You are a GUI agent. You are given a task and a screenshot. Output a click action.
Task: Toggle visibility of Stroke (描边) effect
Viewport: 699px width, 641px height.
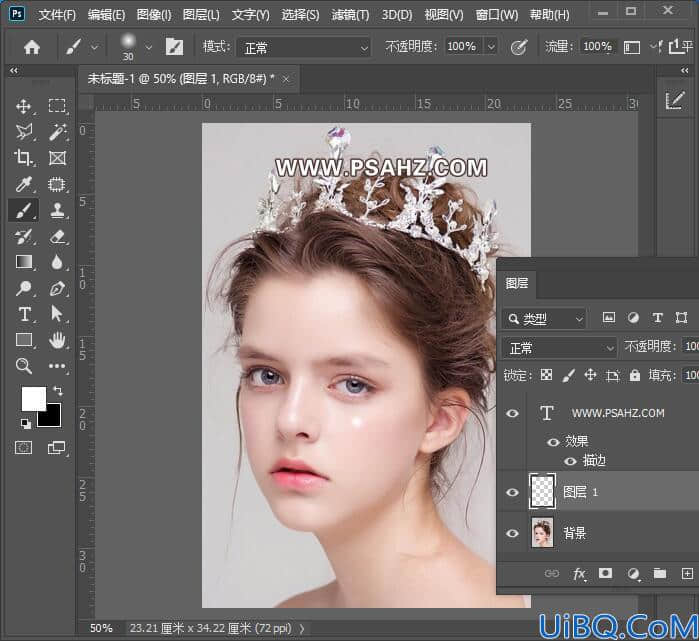(570, 461)
